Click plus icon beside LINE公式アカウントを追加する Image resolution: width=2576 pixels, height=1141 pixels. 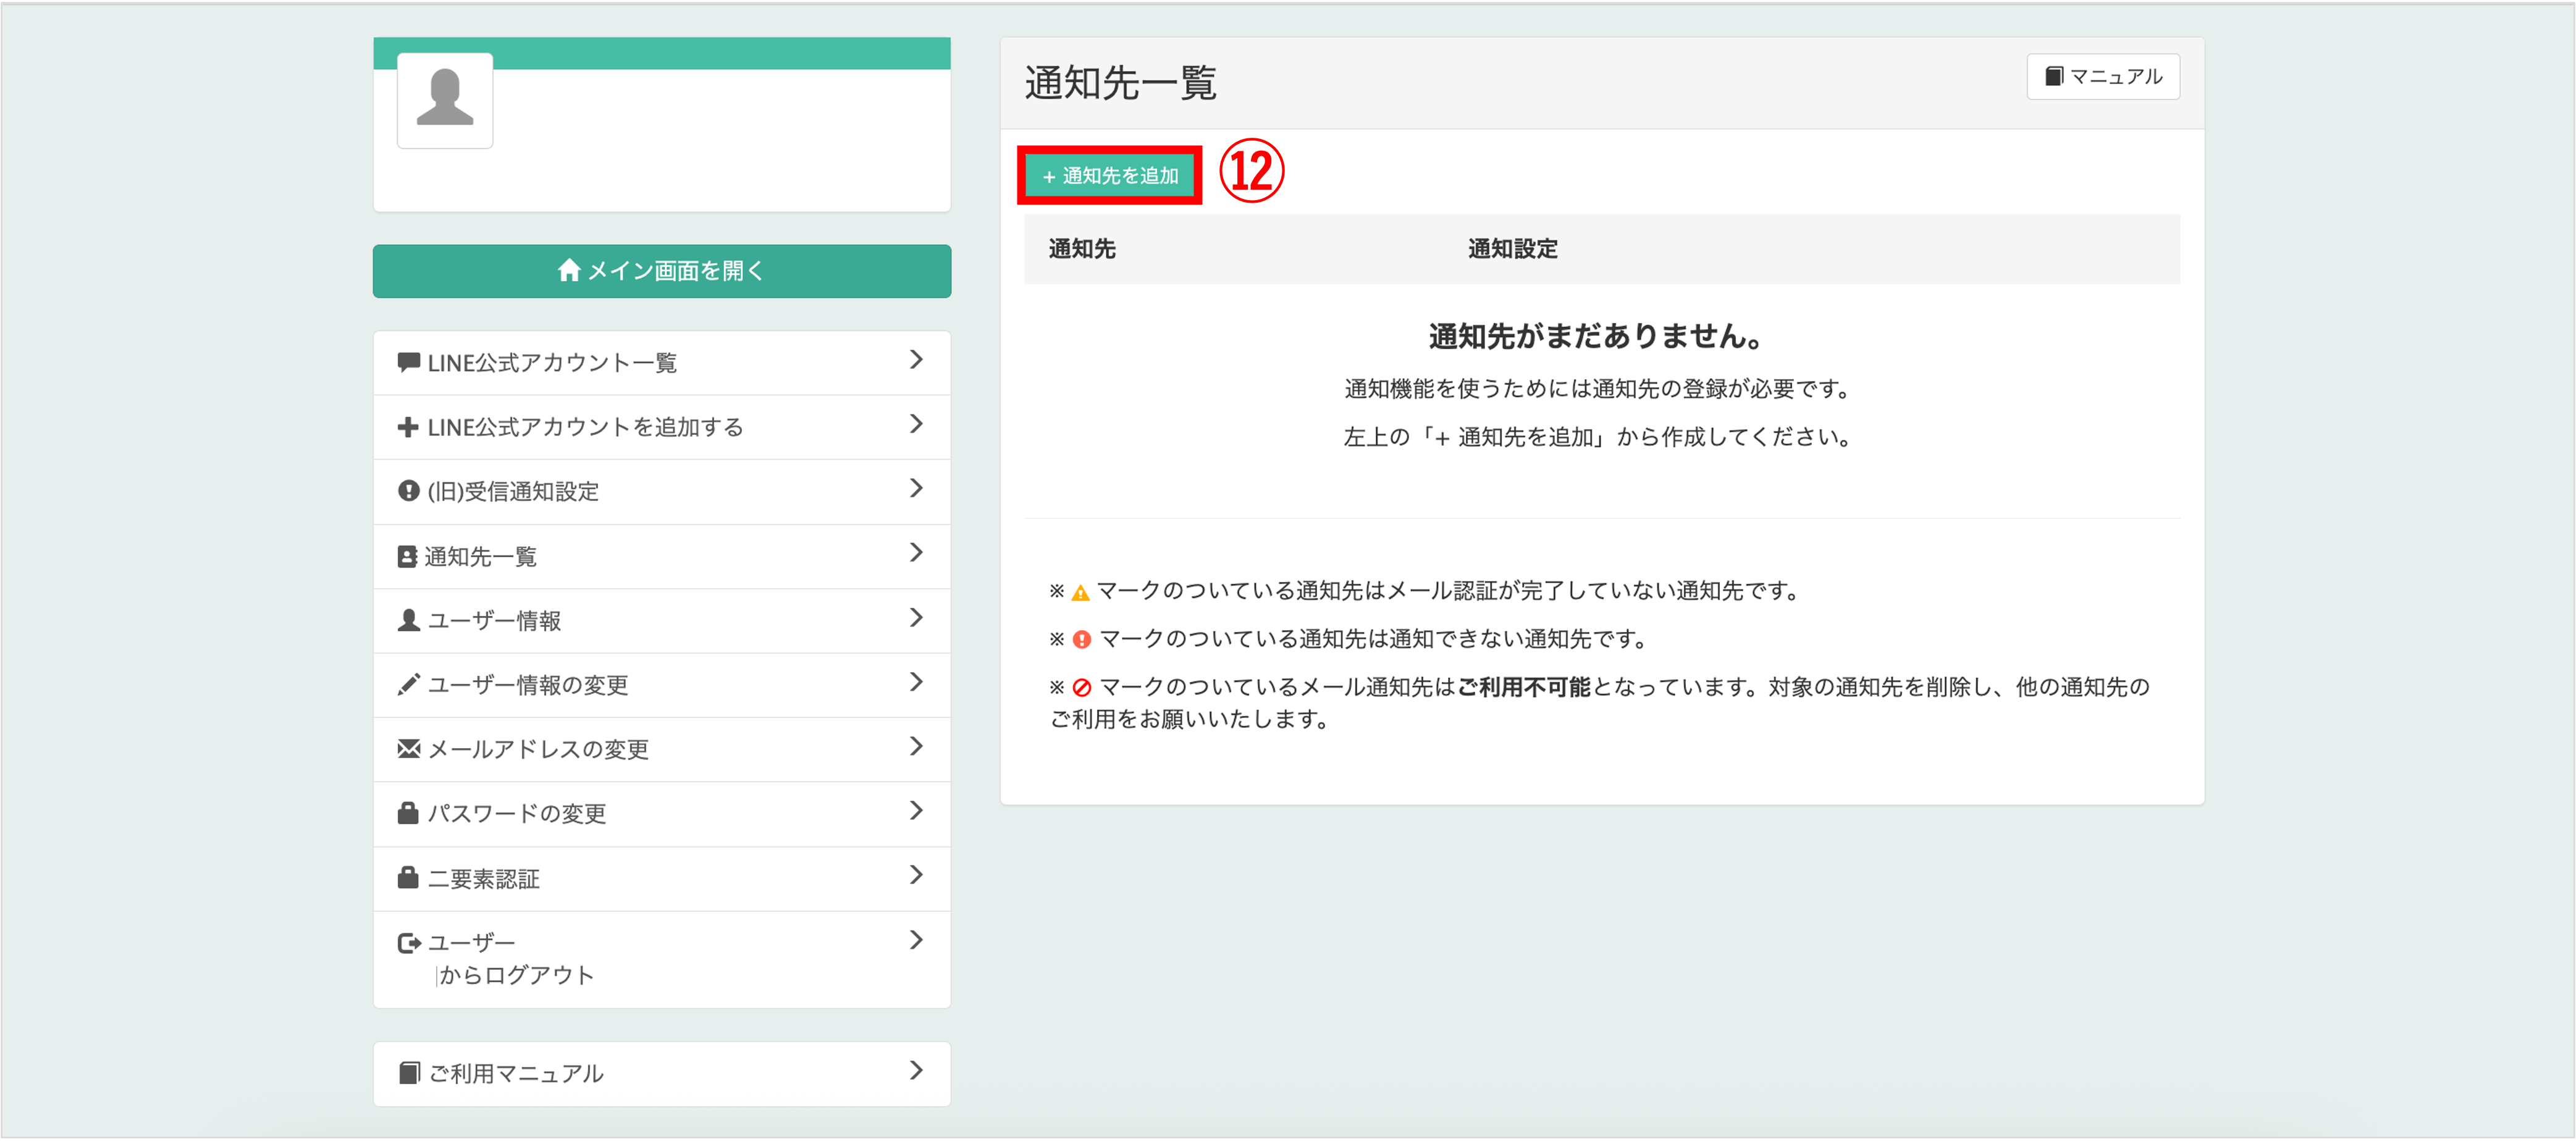click(408, 427)
